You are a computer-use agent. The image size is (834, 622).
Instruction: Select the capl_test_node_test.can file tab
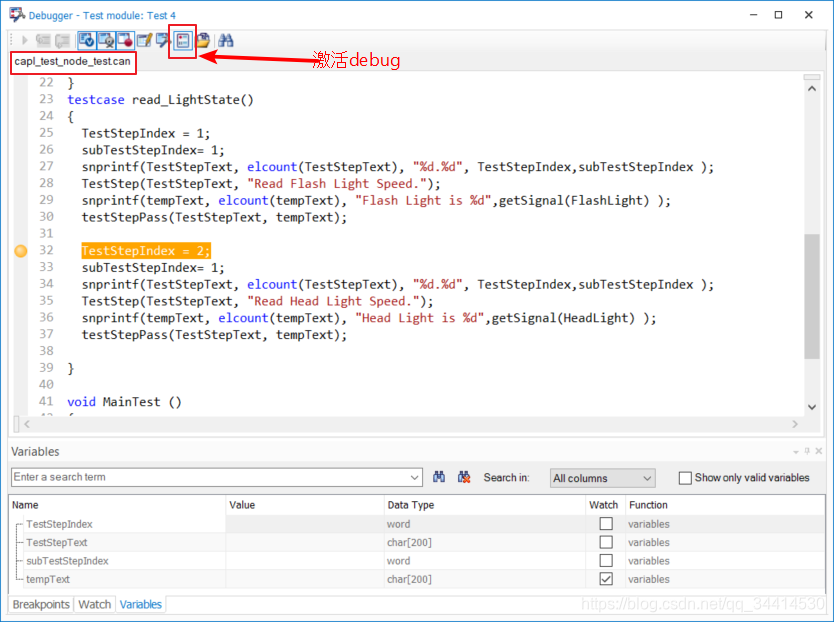point(72,62)
